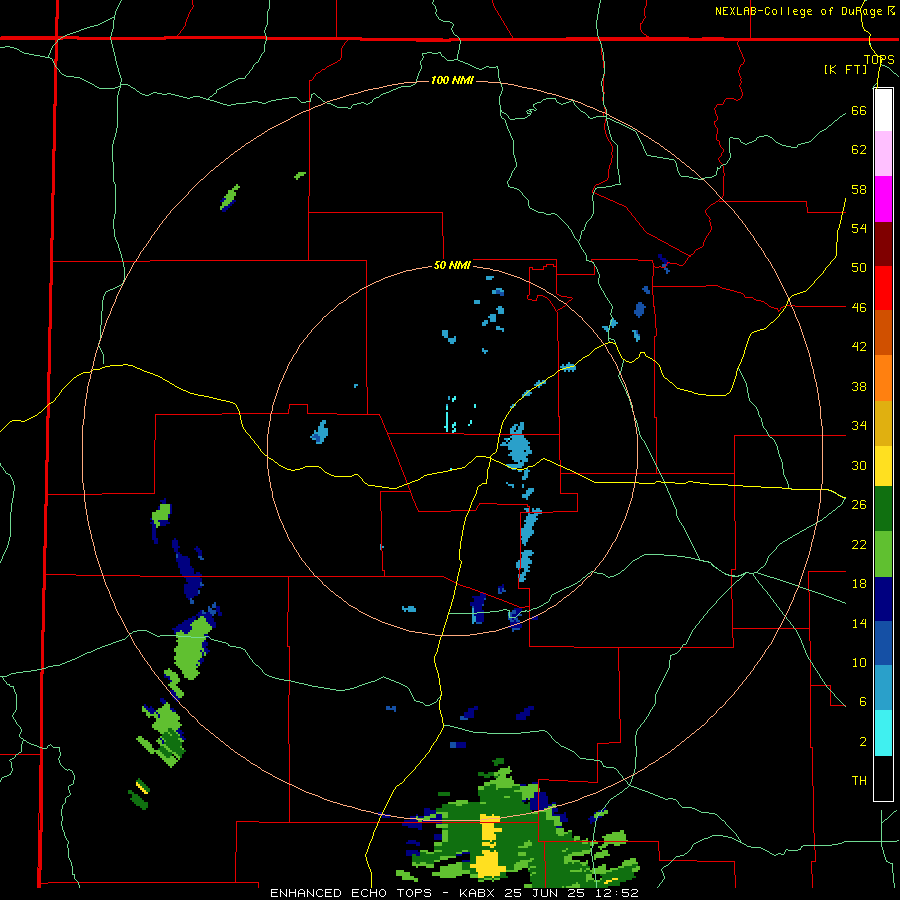Screen dimensions: 900x900
Task: Click the '100 NMI' range ring label
Action: pyautogui.click(x=452, y=80)
